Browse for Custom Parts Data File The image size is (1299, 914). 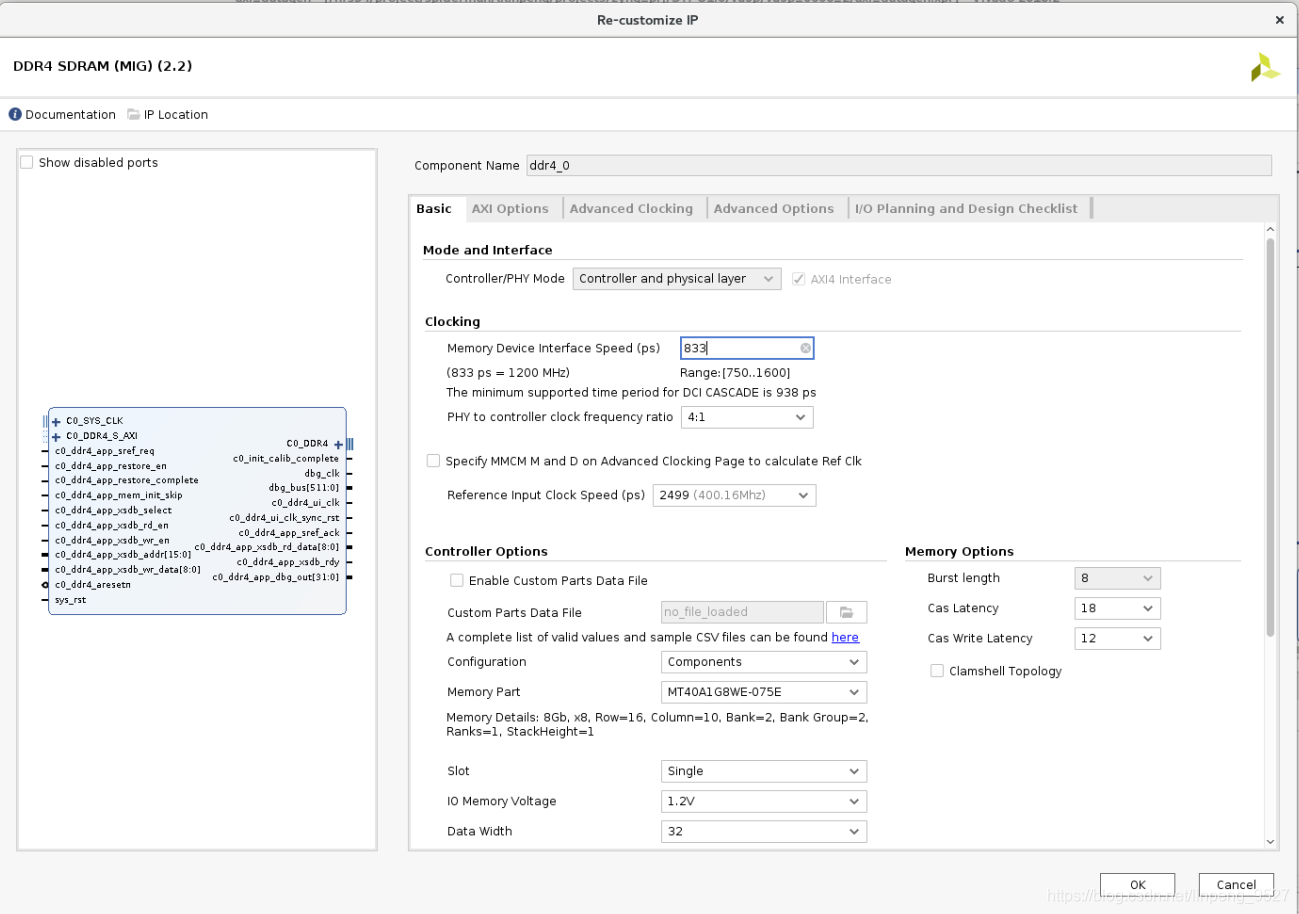(x=846, y=612)
